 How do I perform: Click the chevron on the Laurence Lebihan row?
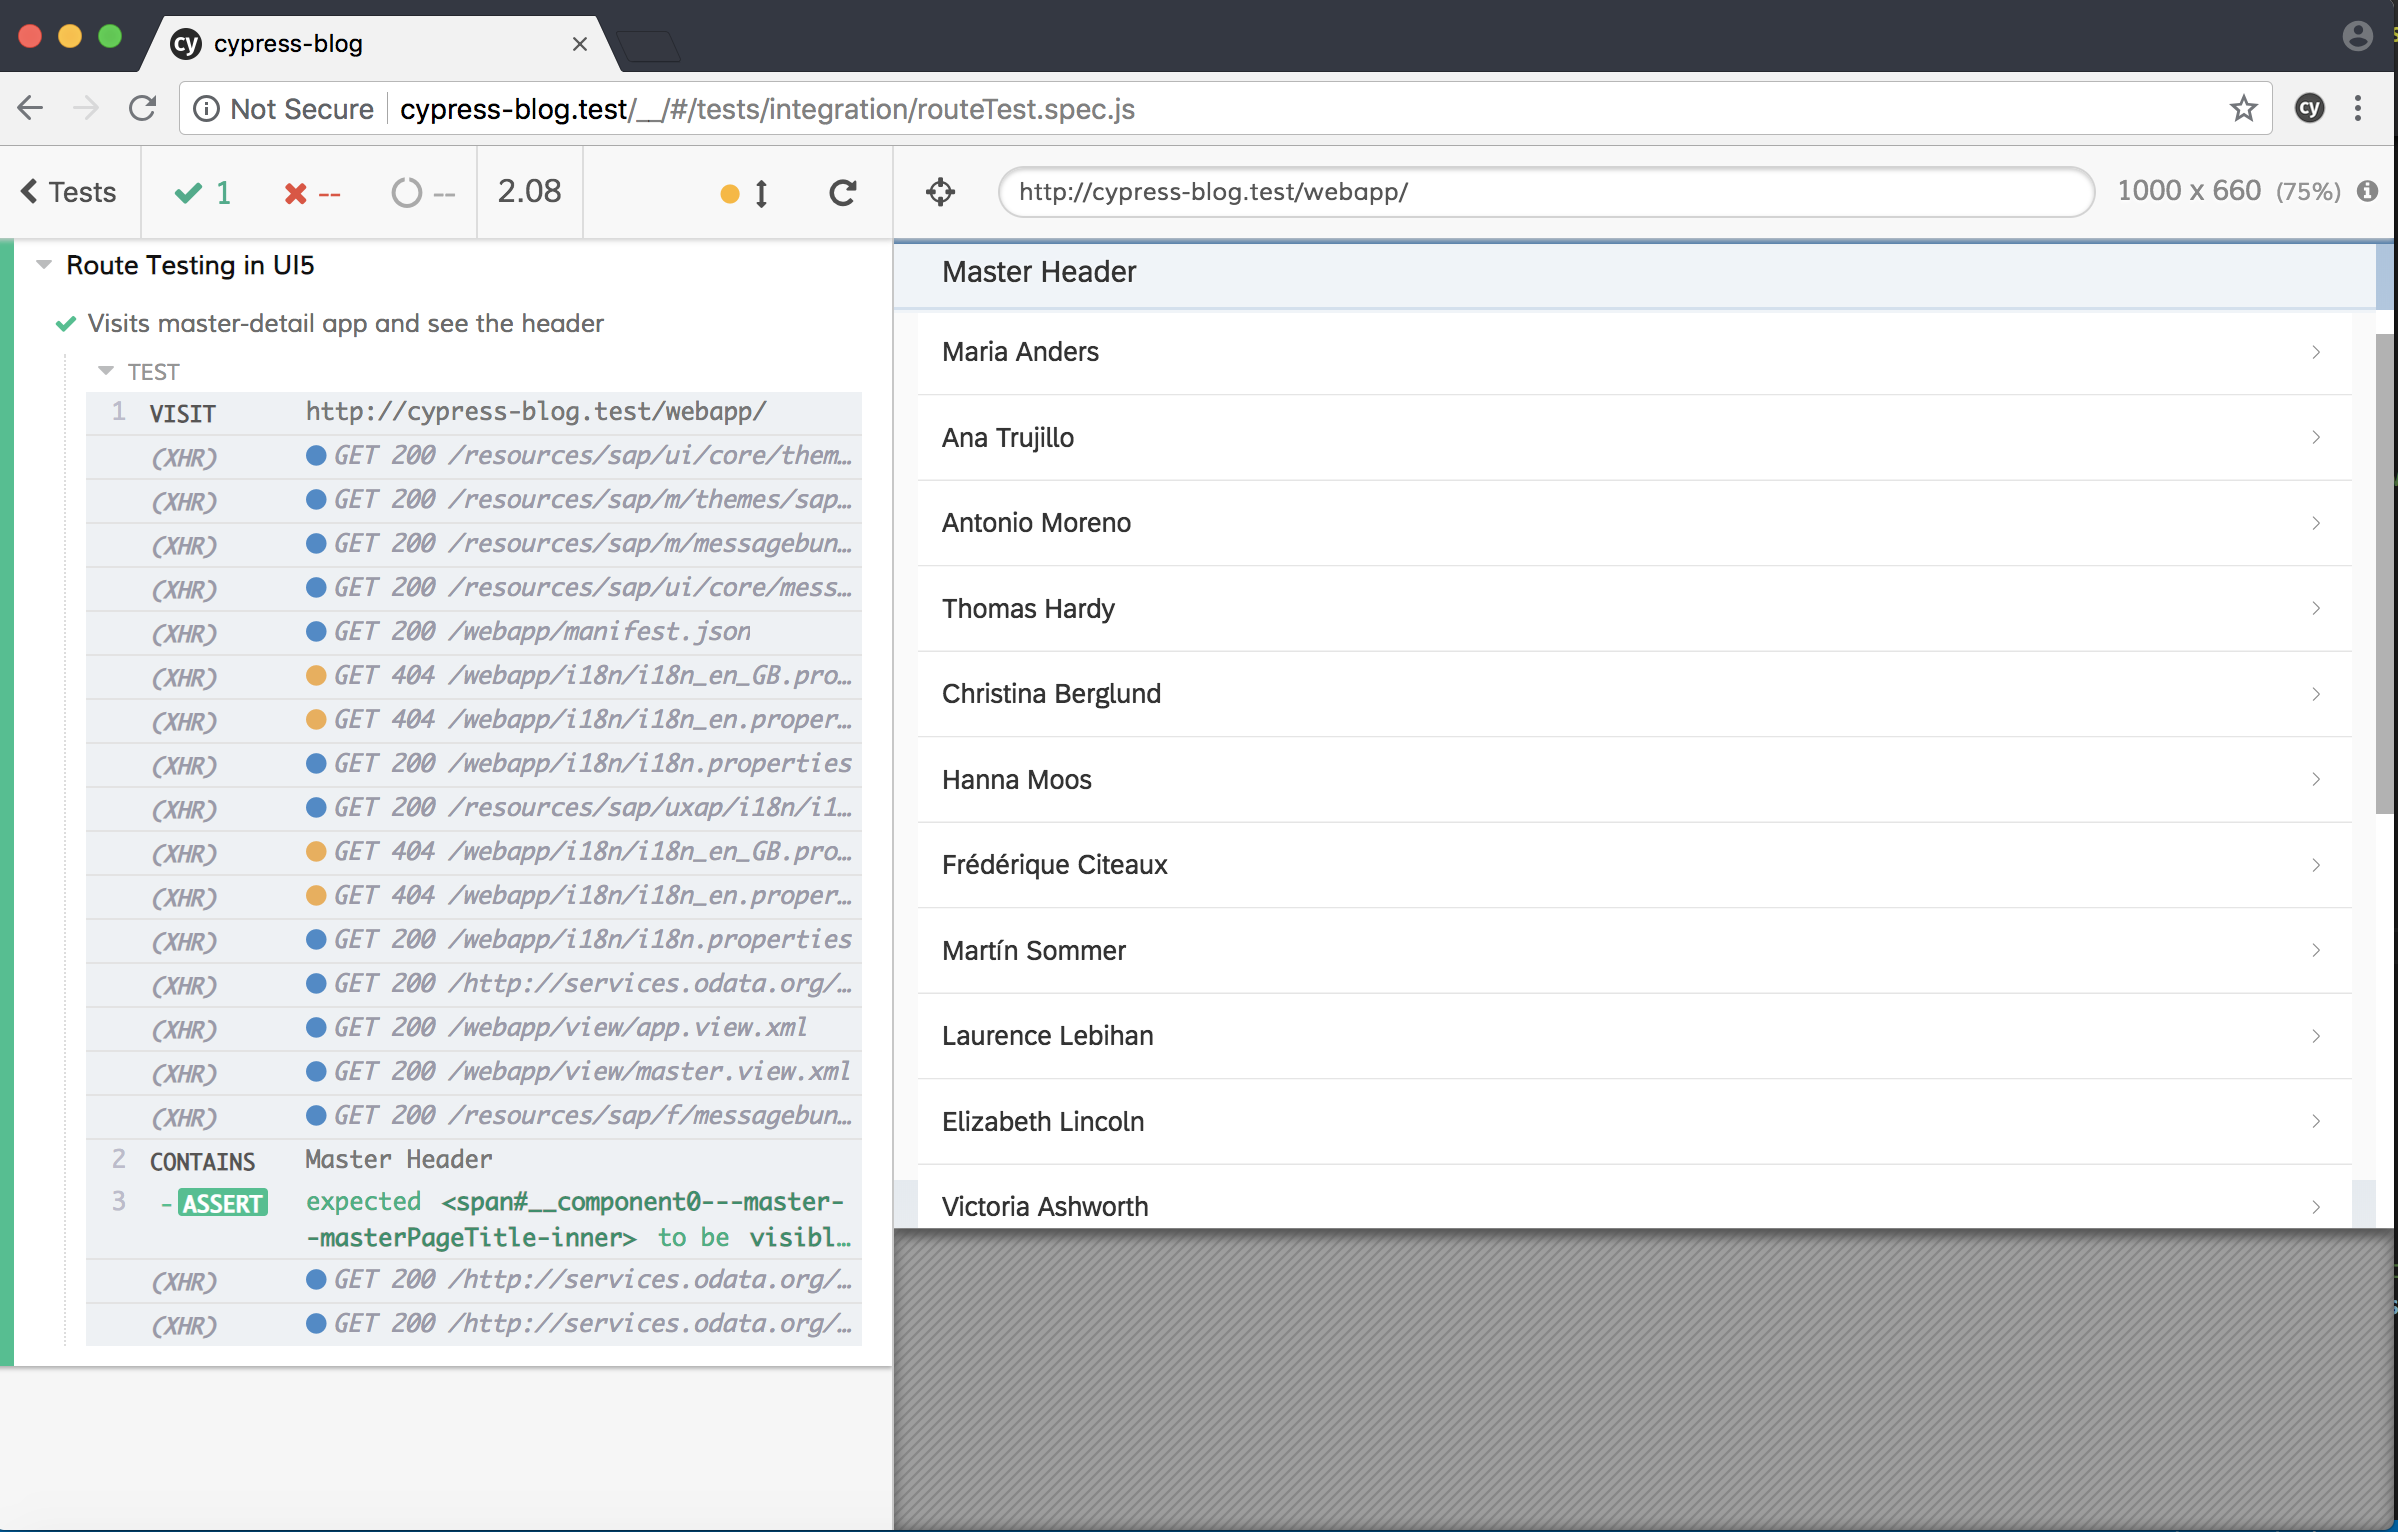coord(2316,1036)
